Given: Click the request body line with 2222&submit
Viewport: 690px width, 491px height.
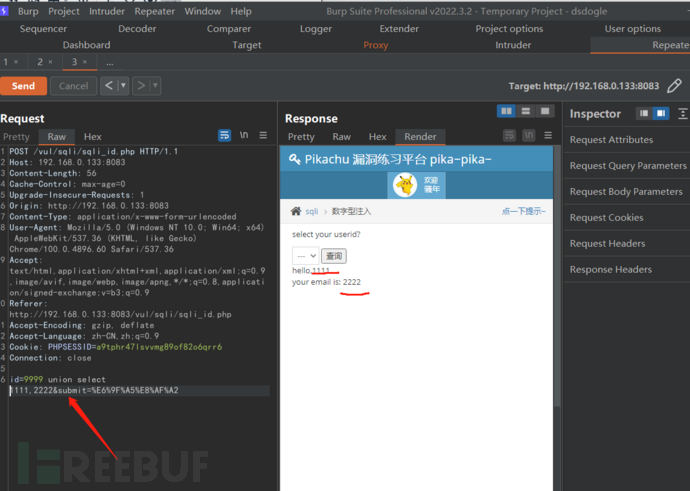Looking at the screenshot, I should [x=139, y=390].
